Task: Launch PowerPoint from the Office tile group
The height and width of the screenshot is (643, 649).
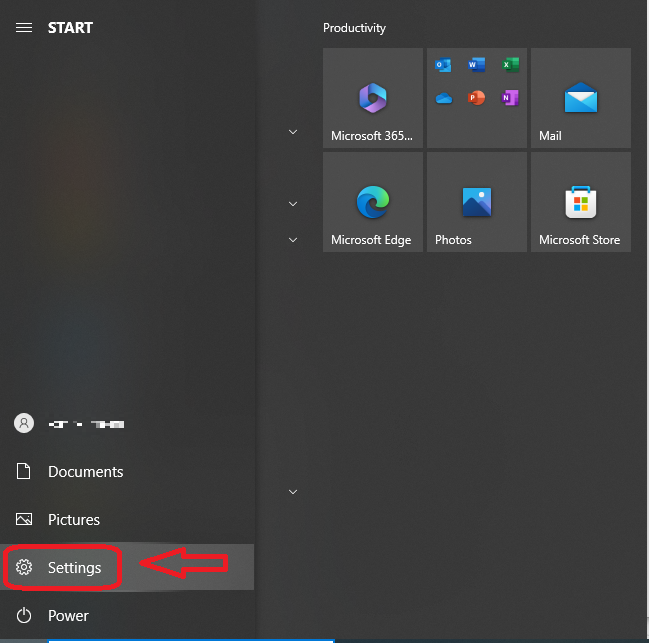Action: point(476,98)
